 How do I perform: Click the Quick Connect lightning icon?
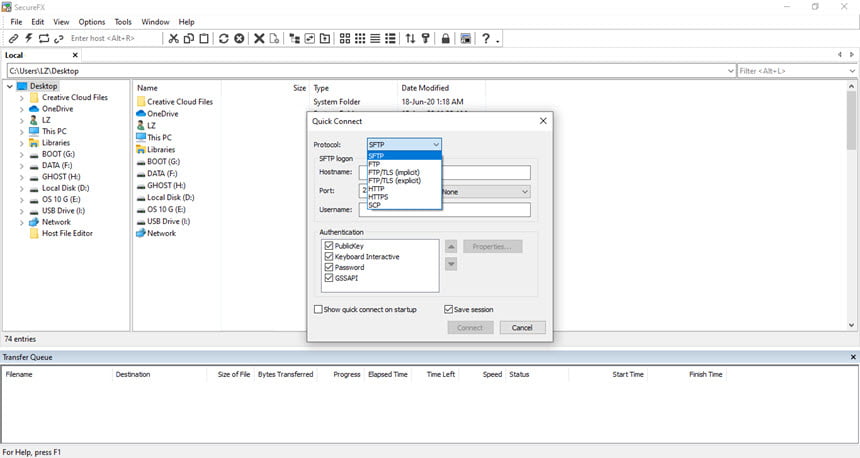coord(29,38)
